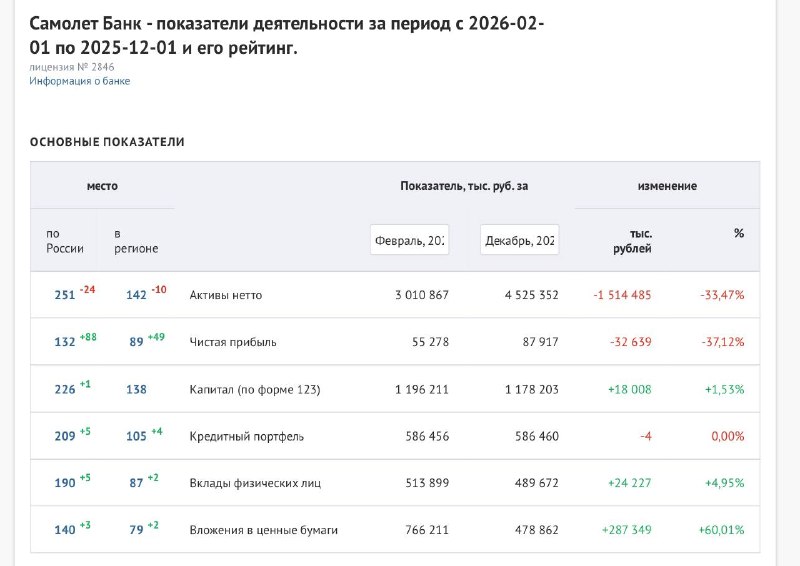Viewport: 800px width, 566px height.
Task: Select the value '513 899'
Action: click(428, 483)
